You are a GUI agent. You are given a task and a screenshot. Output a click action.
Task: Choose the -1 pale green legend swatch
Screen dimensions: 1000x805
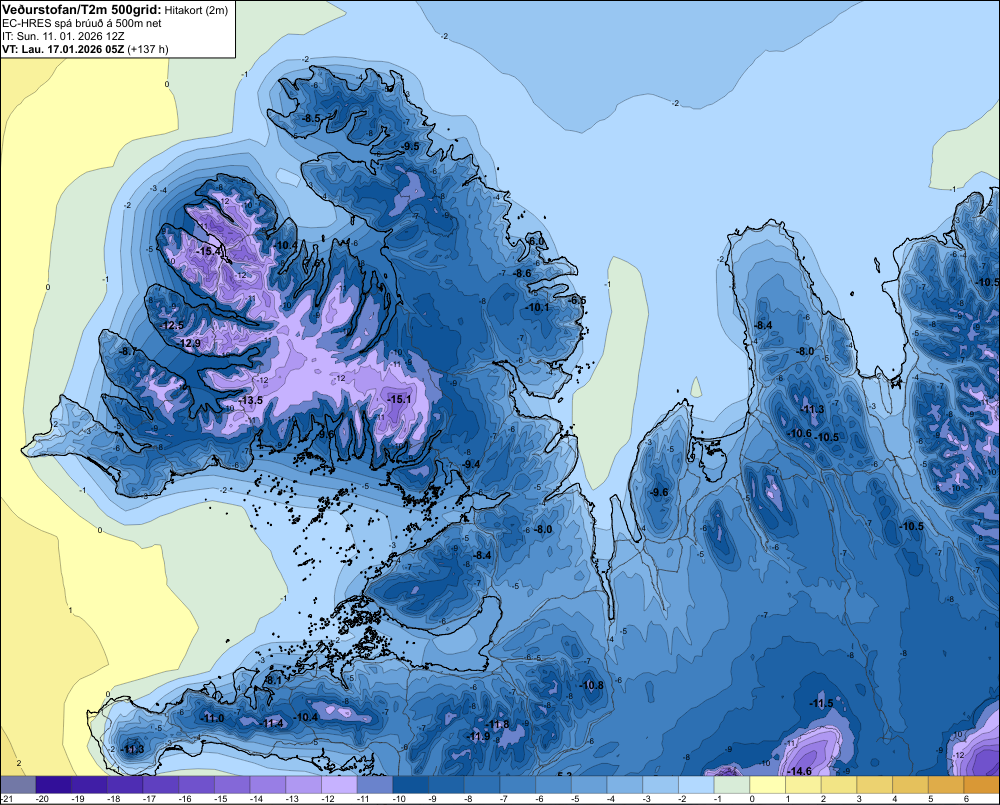pyautogui.click(x=732, y=785)
